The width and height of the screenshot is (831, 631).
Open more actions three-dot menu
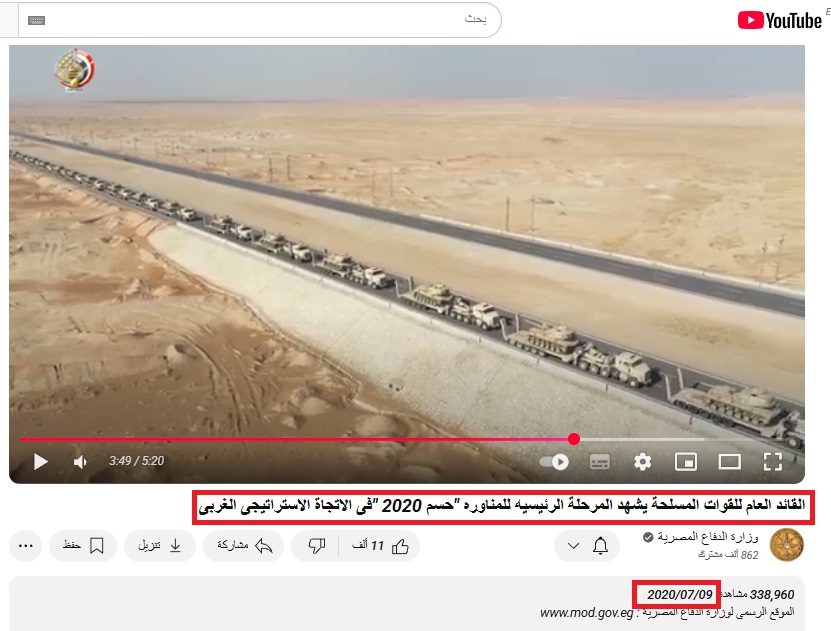pyautogui.click(x=27, y=546)
